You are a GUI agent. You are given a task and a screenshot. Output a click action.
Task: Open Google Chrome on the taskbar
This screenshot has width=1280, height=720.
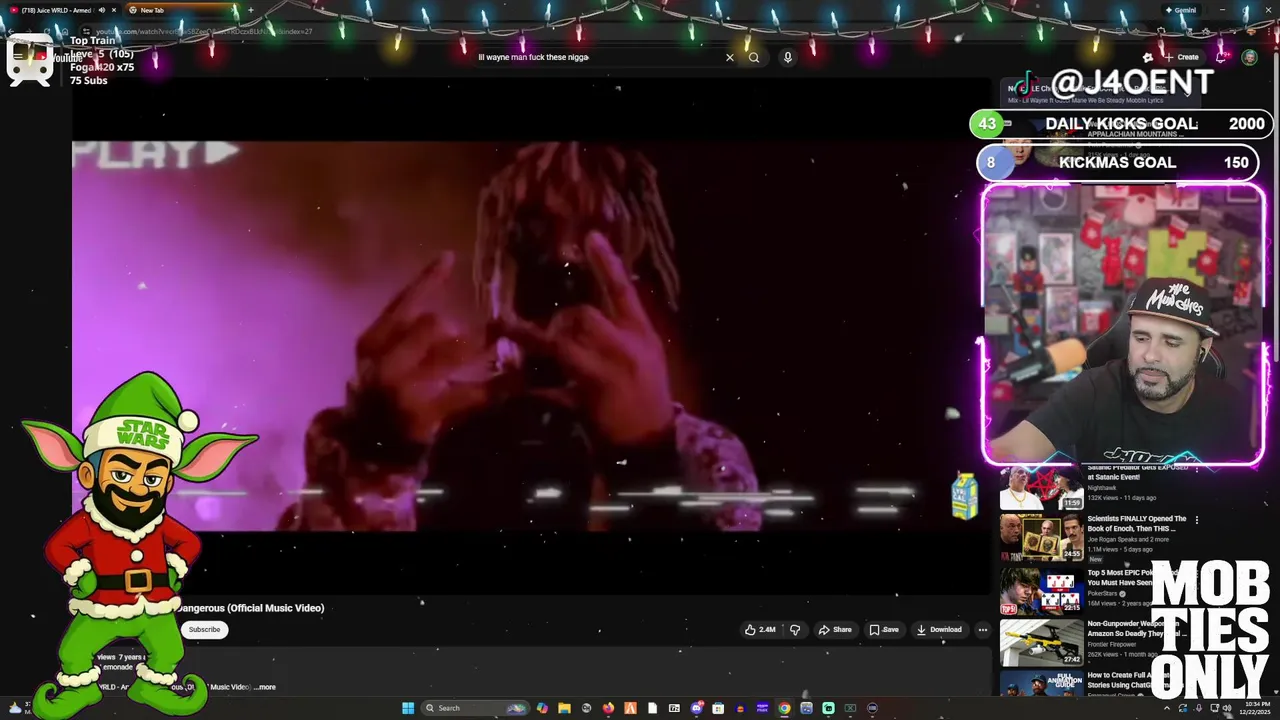(784, 708)
